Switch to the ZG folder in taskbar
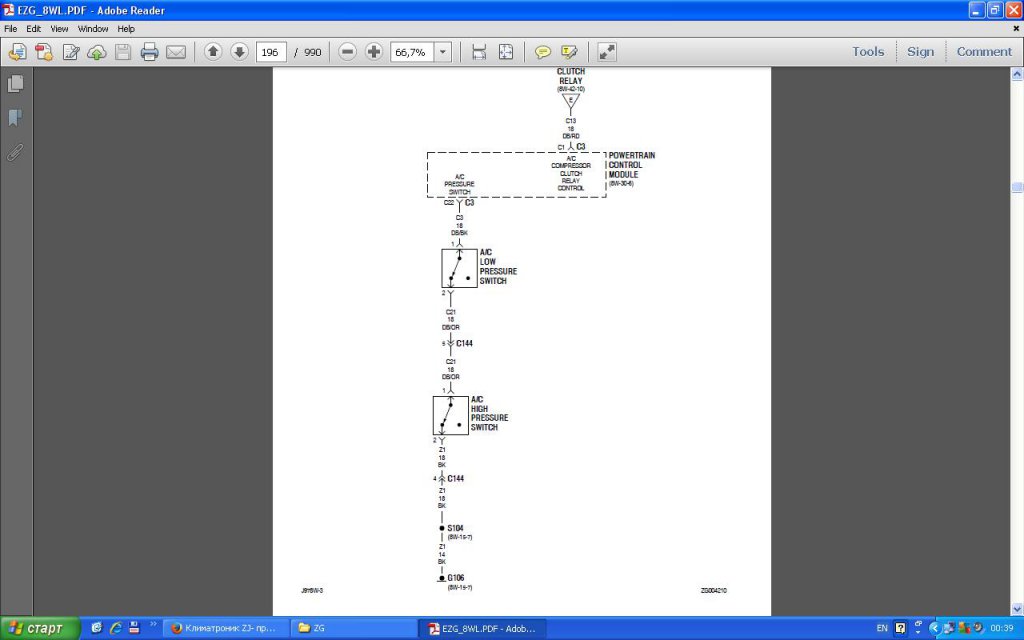 click(x=353, y=628)
